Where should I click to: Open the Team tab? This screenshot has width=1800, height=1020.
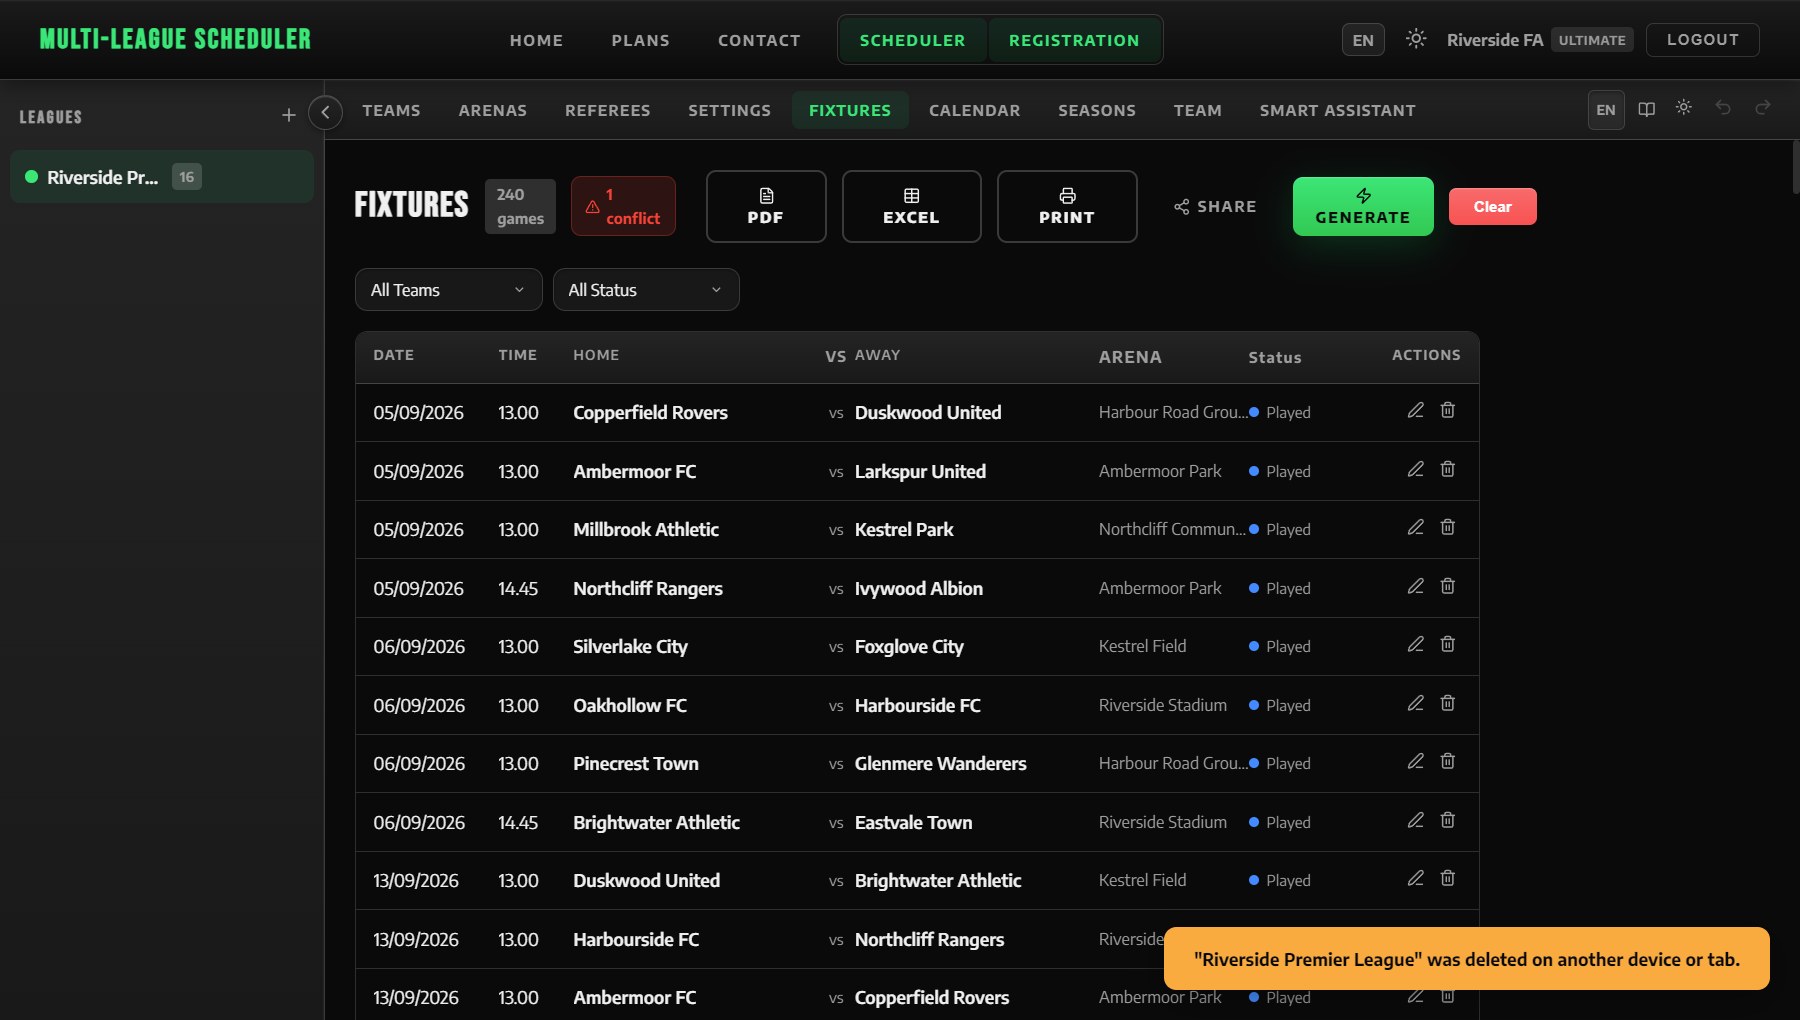(1198, 110)
